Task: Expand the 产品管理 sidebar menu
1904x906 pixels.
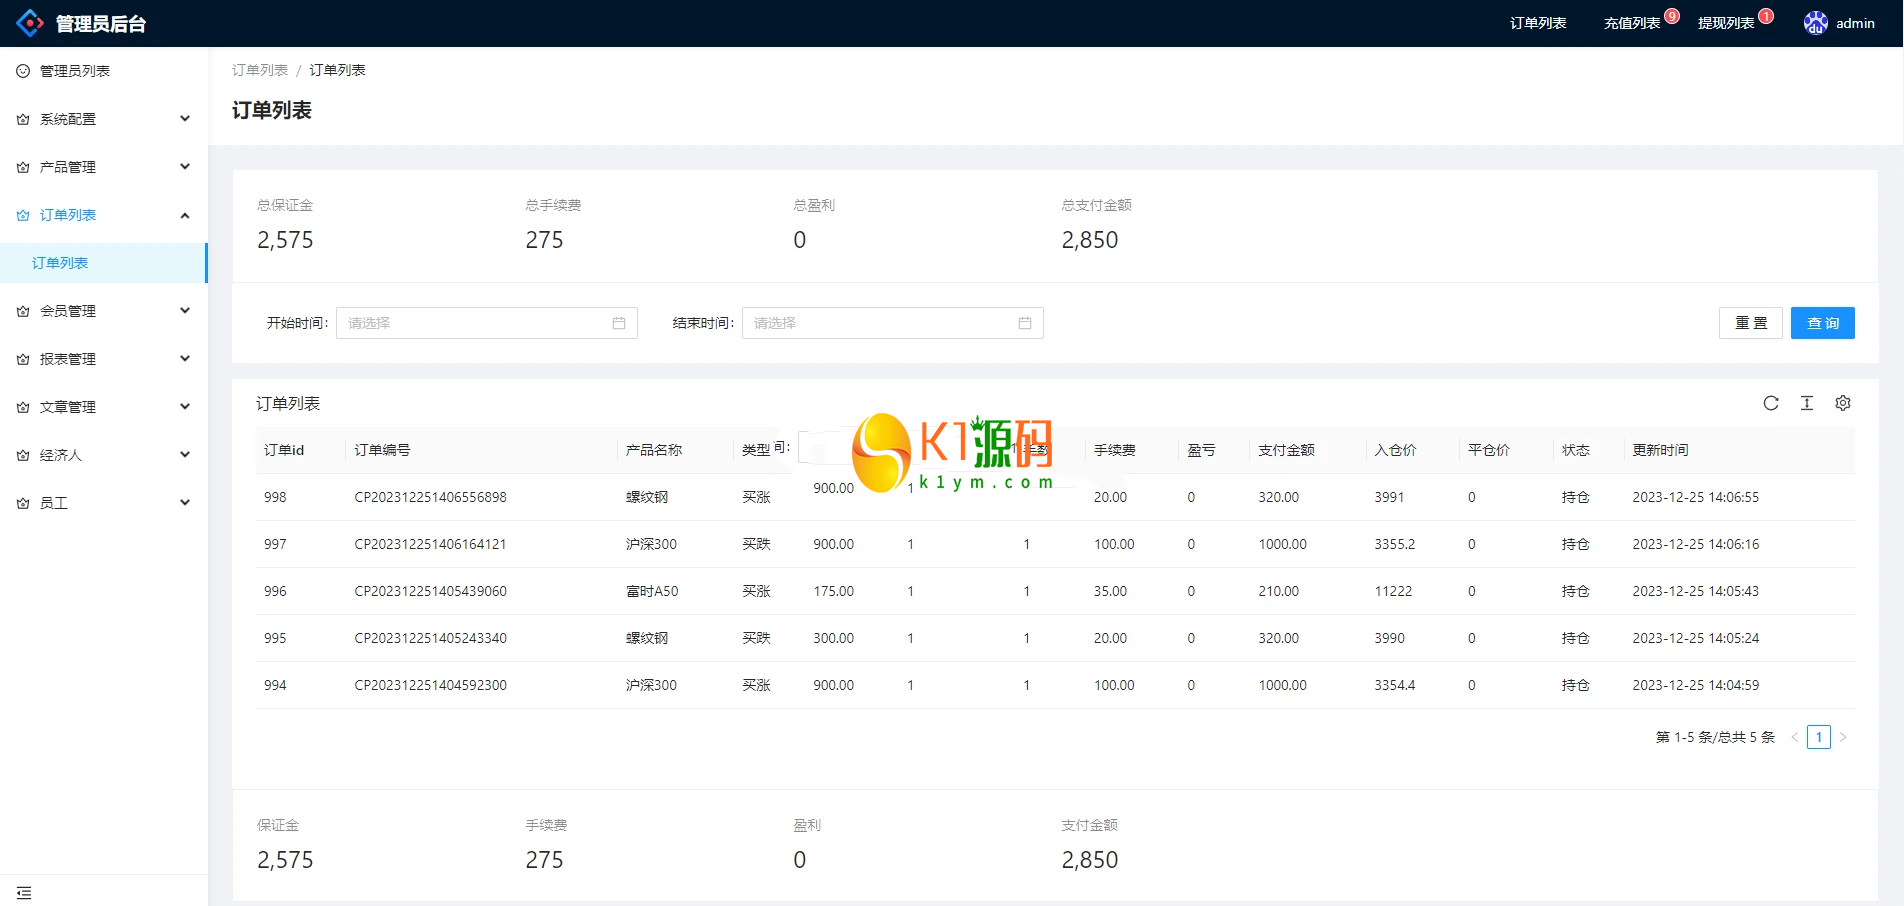Action: [x=104, y=167]
